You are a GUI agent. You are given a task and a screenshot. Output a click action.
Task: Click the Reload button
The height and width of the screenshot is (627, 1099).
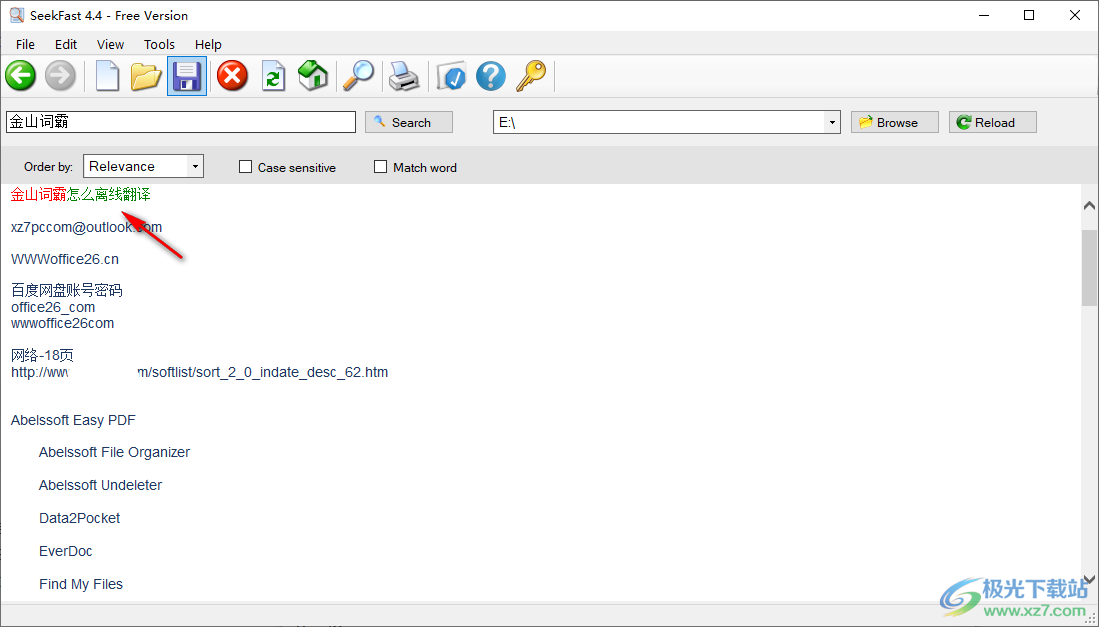point(992,122)
